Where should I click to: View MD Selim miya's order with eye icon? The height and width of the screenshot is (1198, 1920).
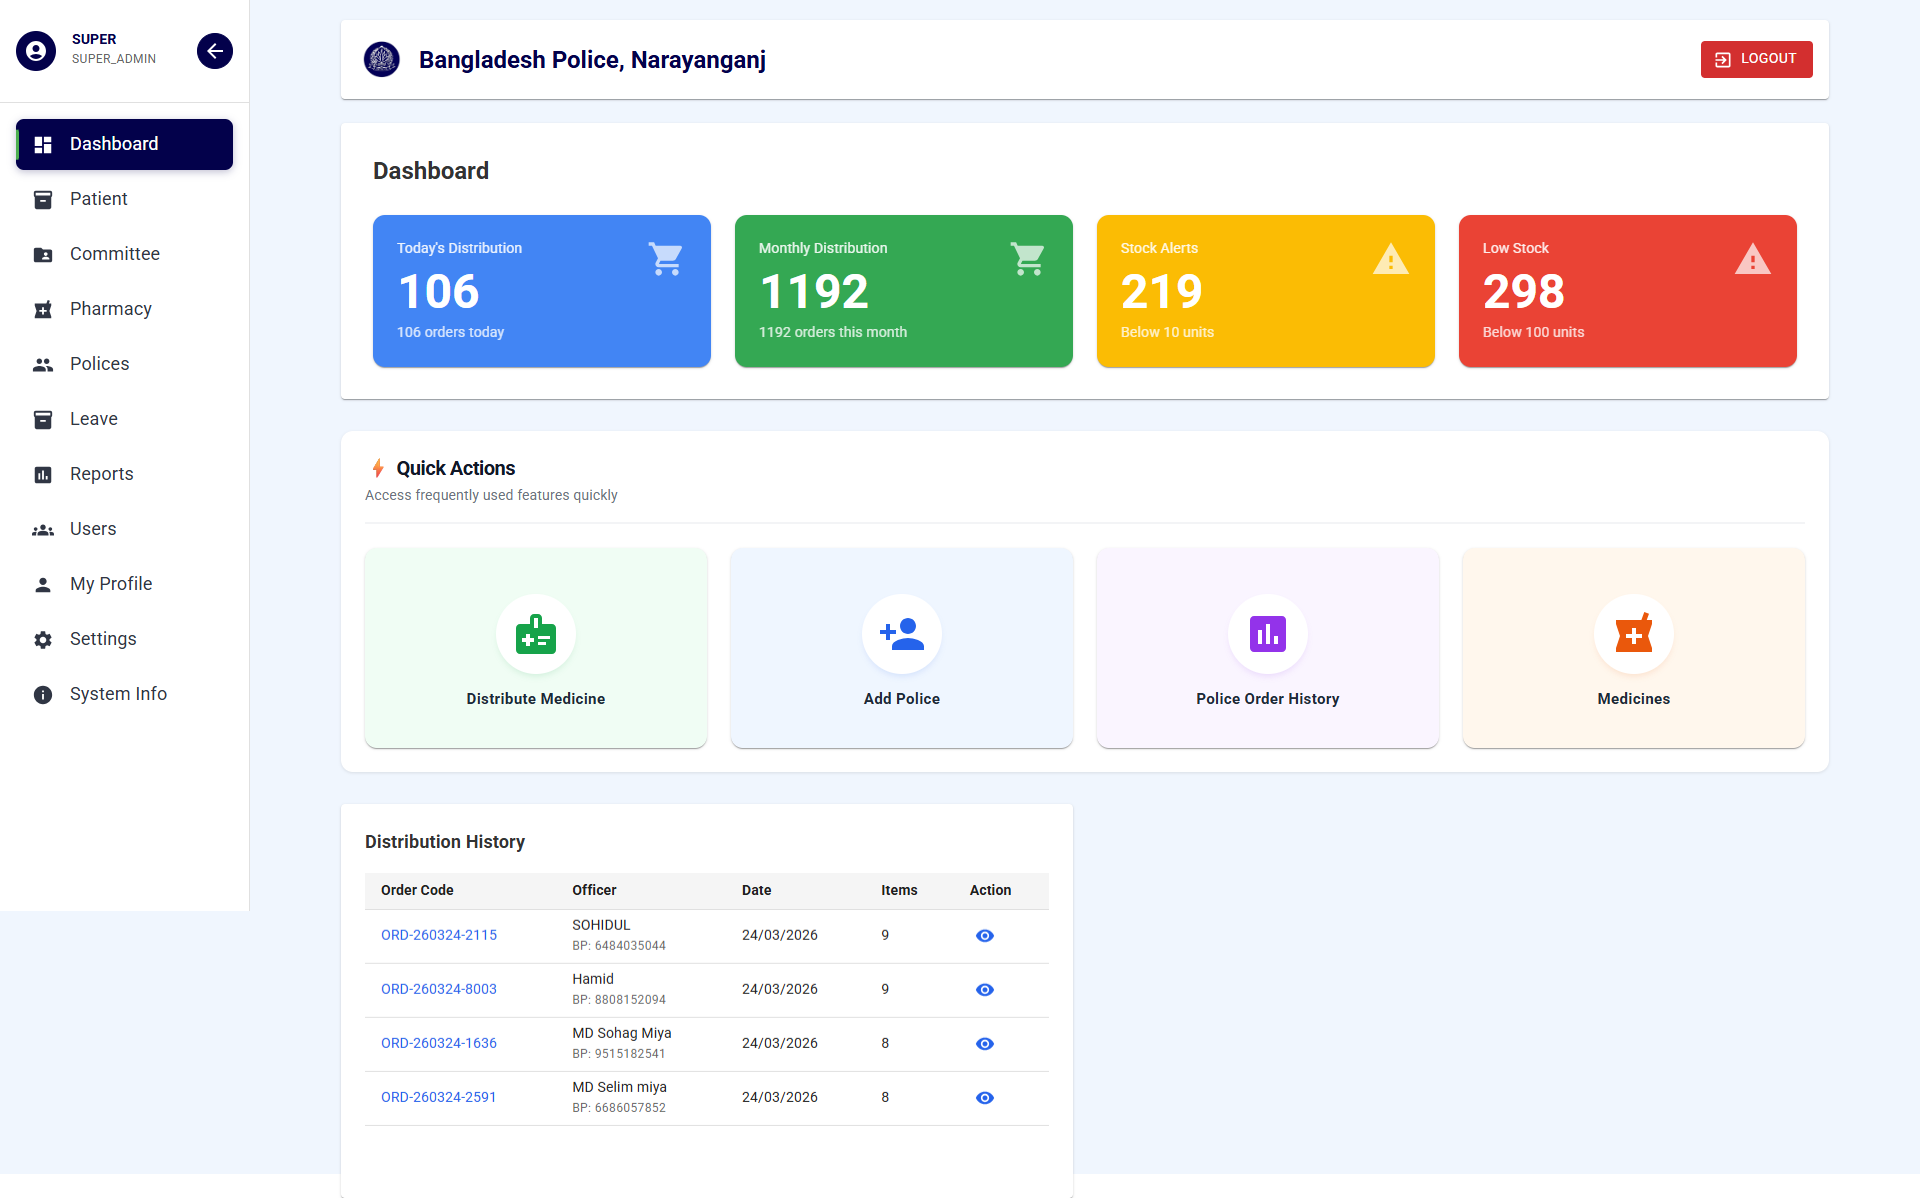pyautogui.click(x=984, y=1097)
